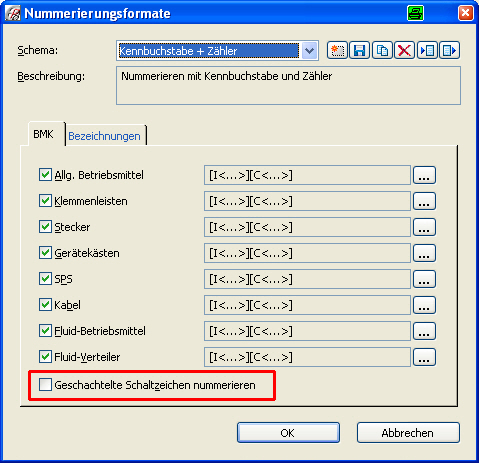This screenshot has height=463, width=479.
Task: Click the new schema icon
Action: coord(337,51)
